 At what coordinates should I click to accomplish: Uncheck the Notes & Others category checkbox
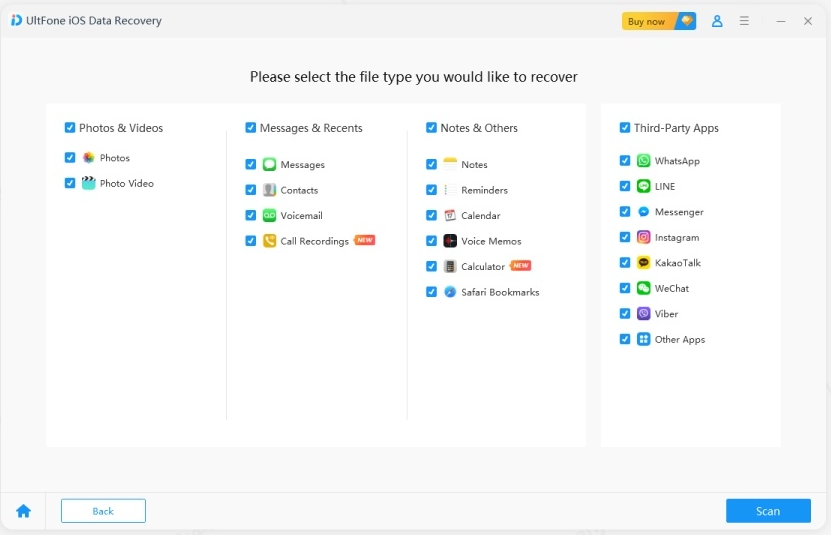coord(431,128)
